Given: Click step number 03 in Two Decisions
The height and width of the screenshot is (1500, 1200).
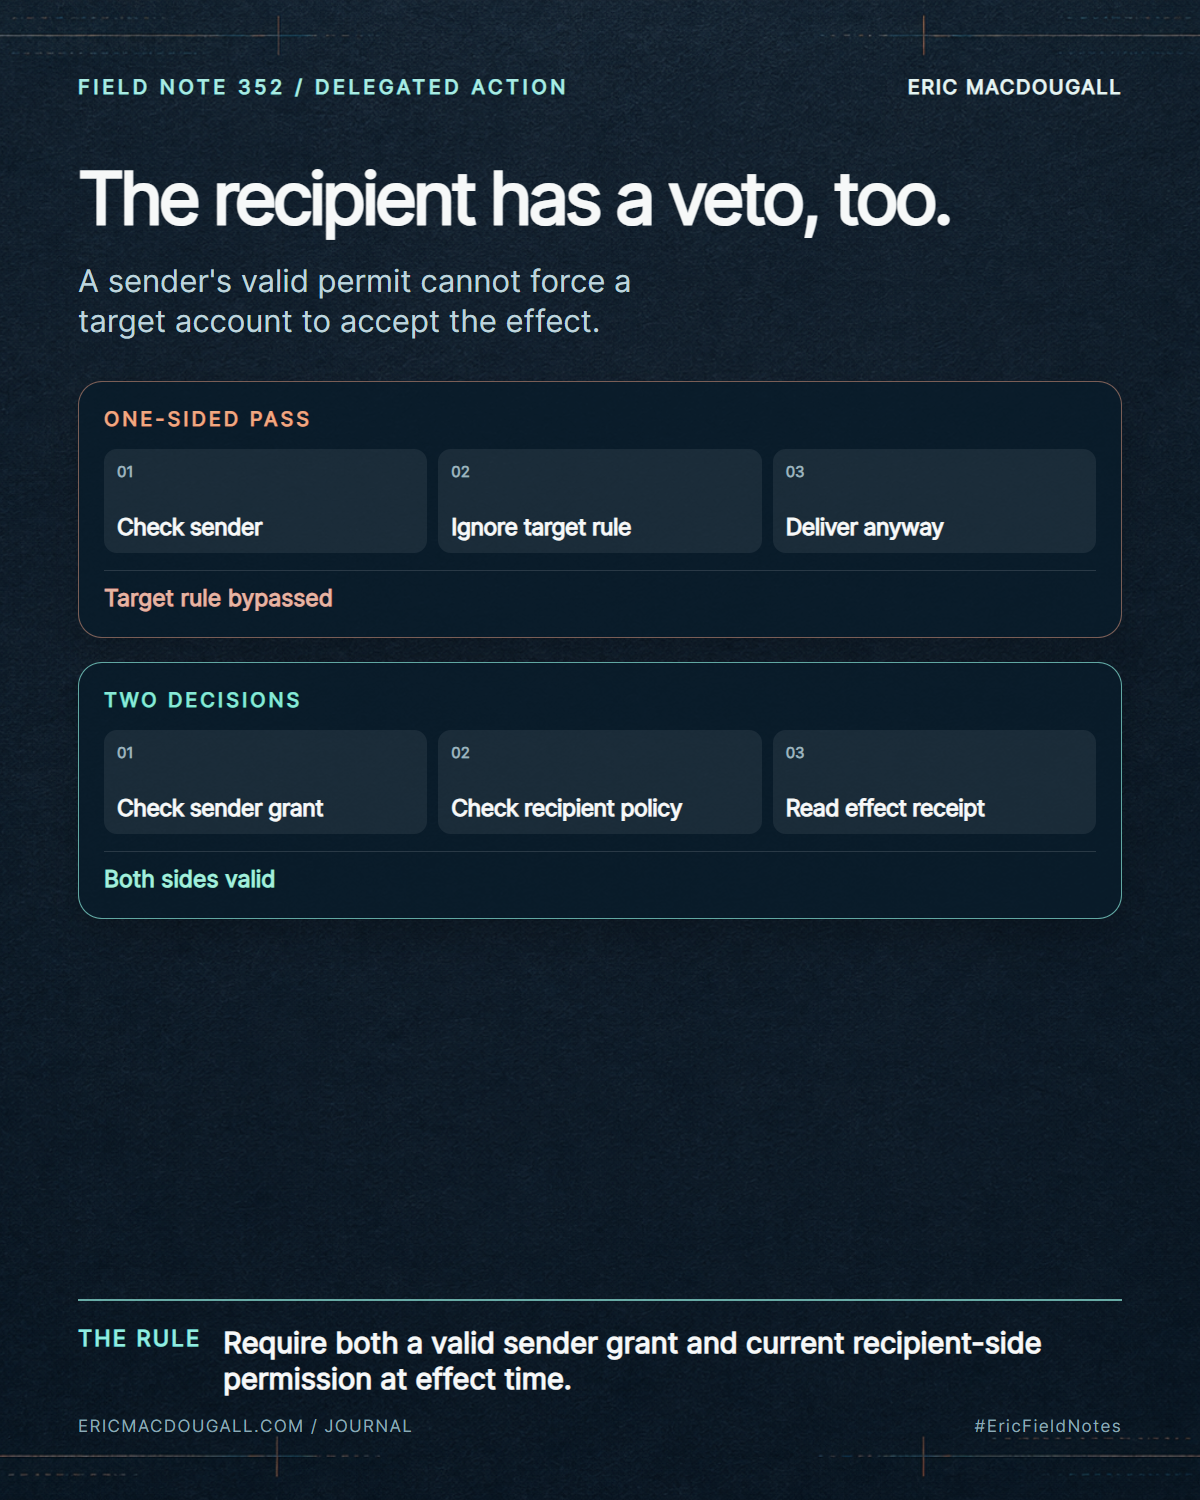Looking at the screenshot, I should click(x=795, y=753).
